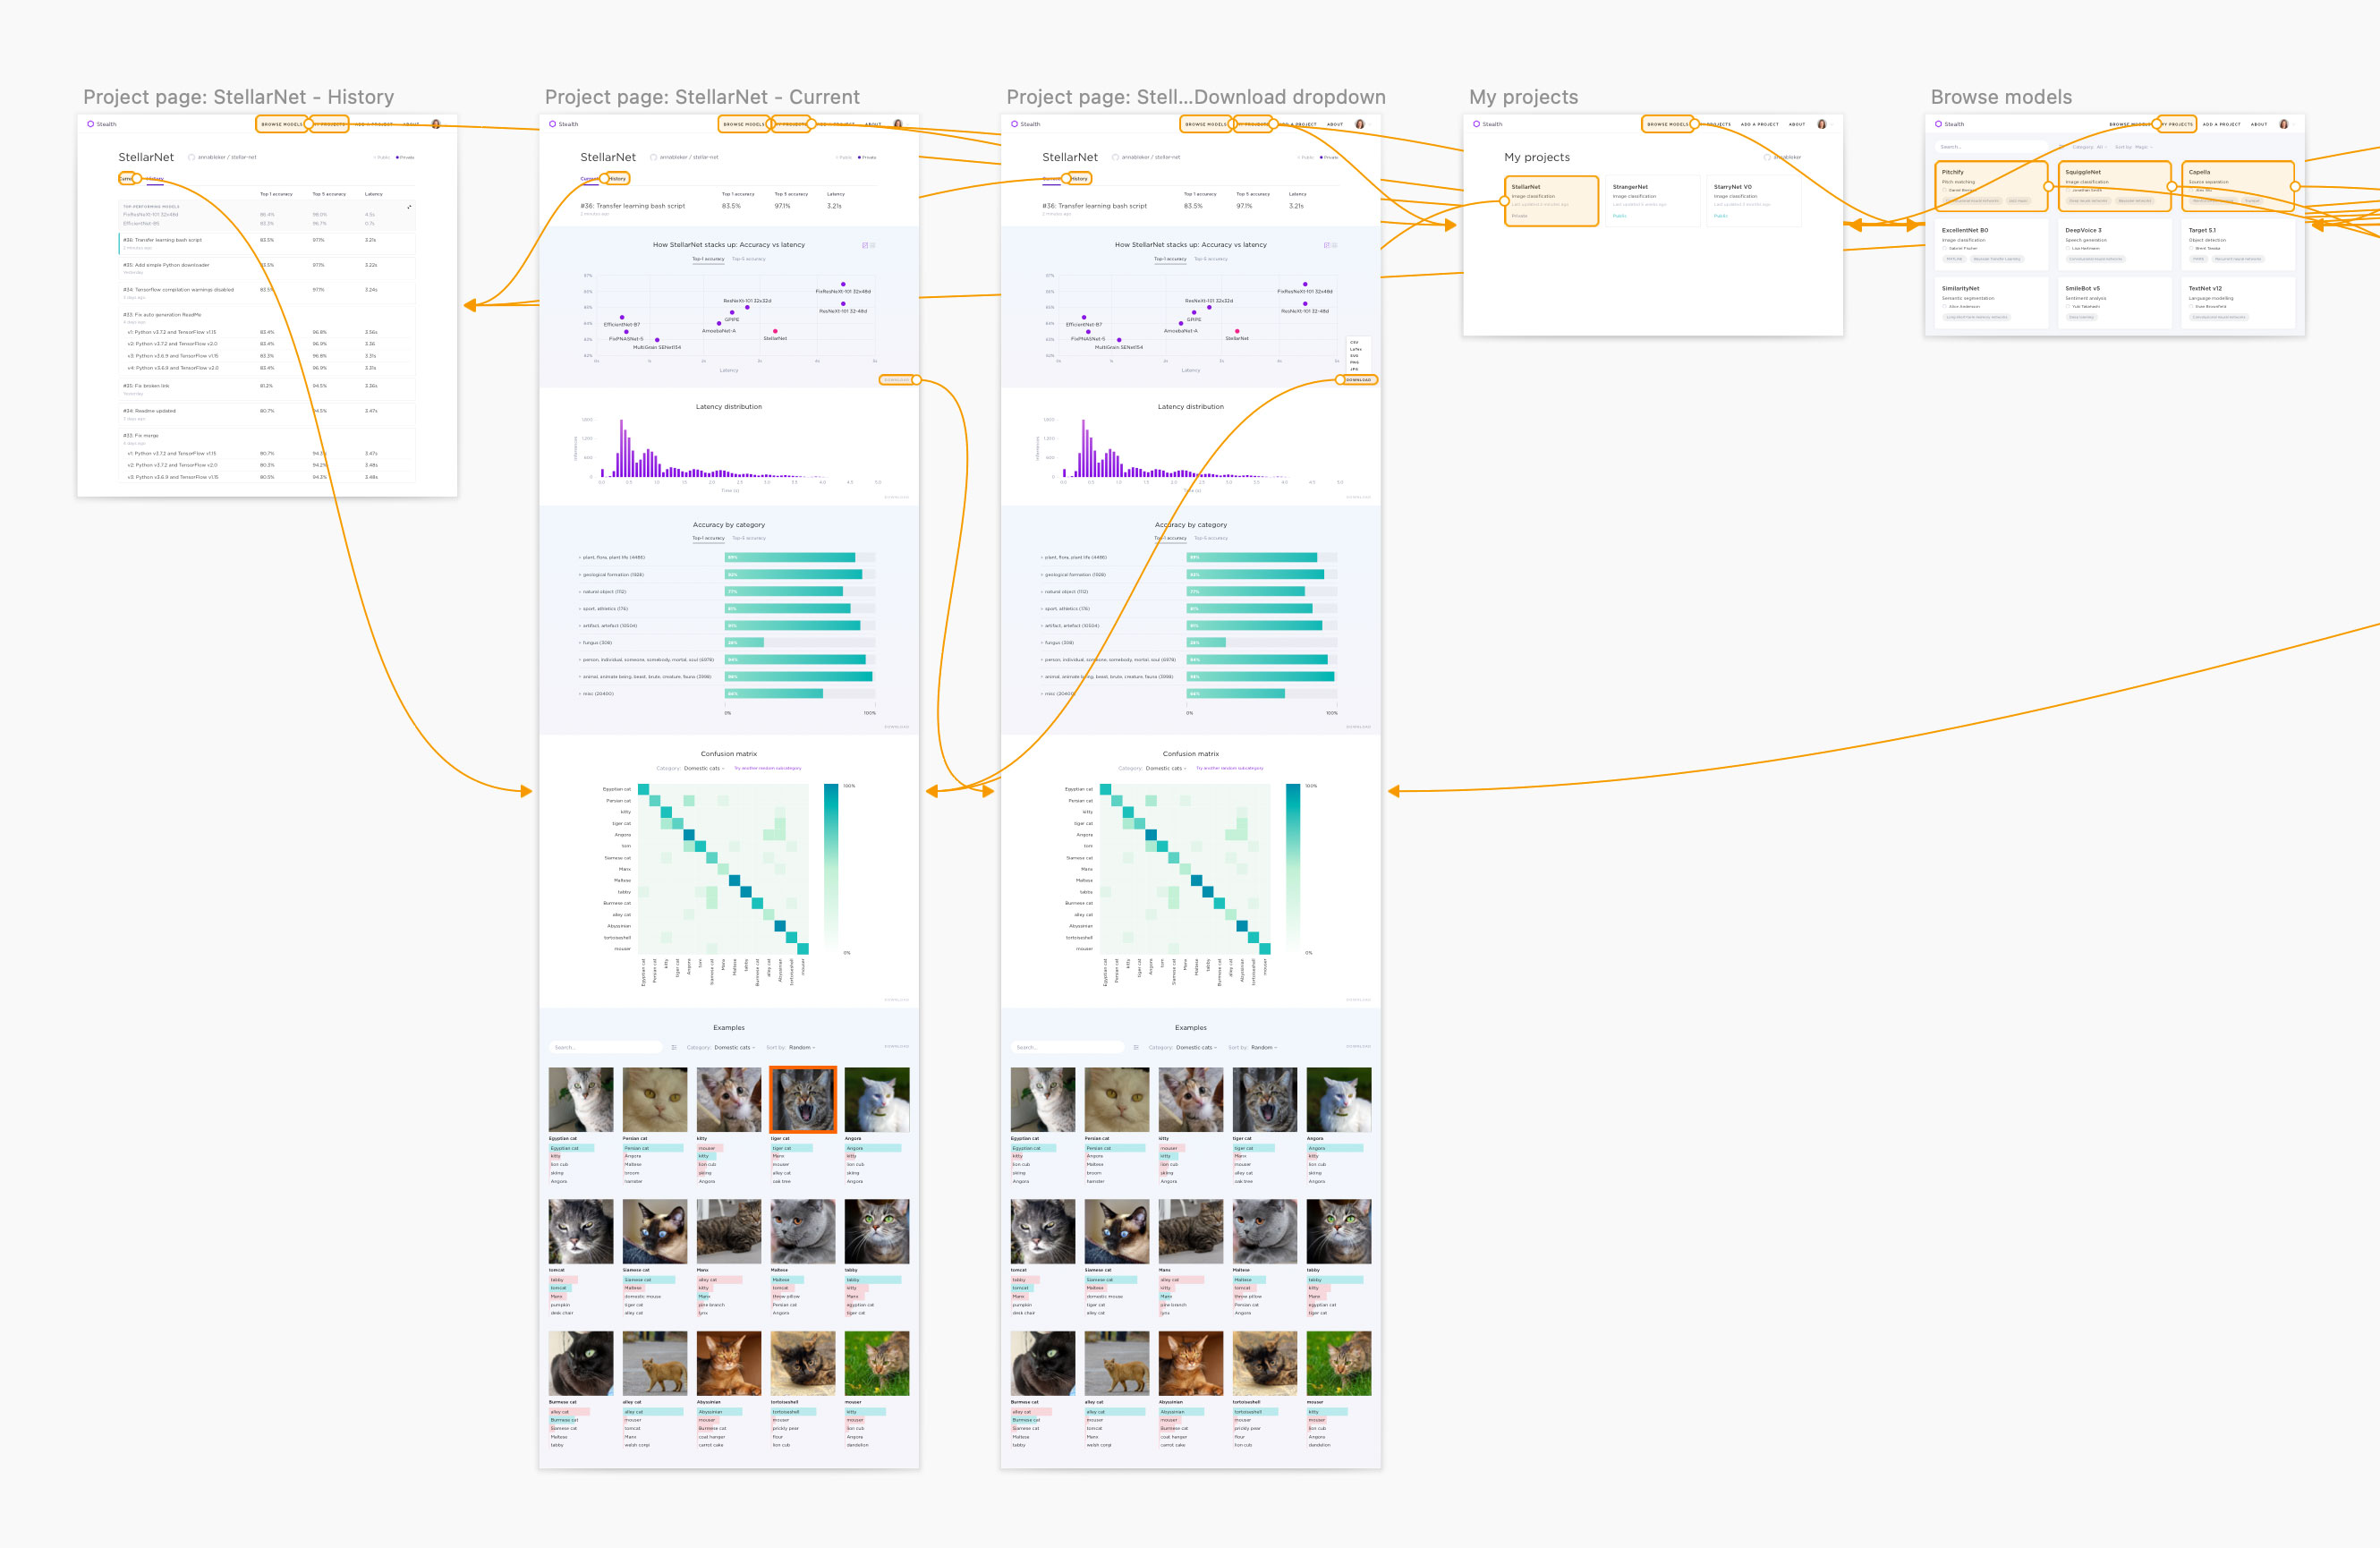The width and height of the screenshot is (2380, 1548).
Task: Click user avatar in My projects frame
Action: click(1821, 124)
